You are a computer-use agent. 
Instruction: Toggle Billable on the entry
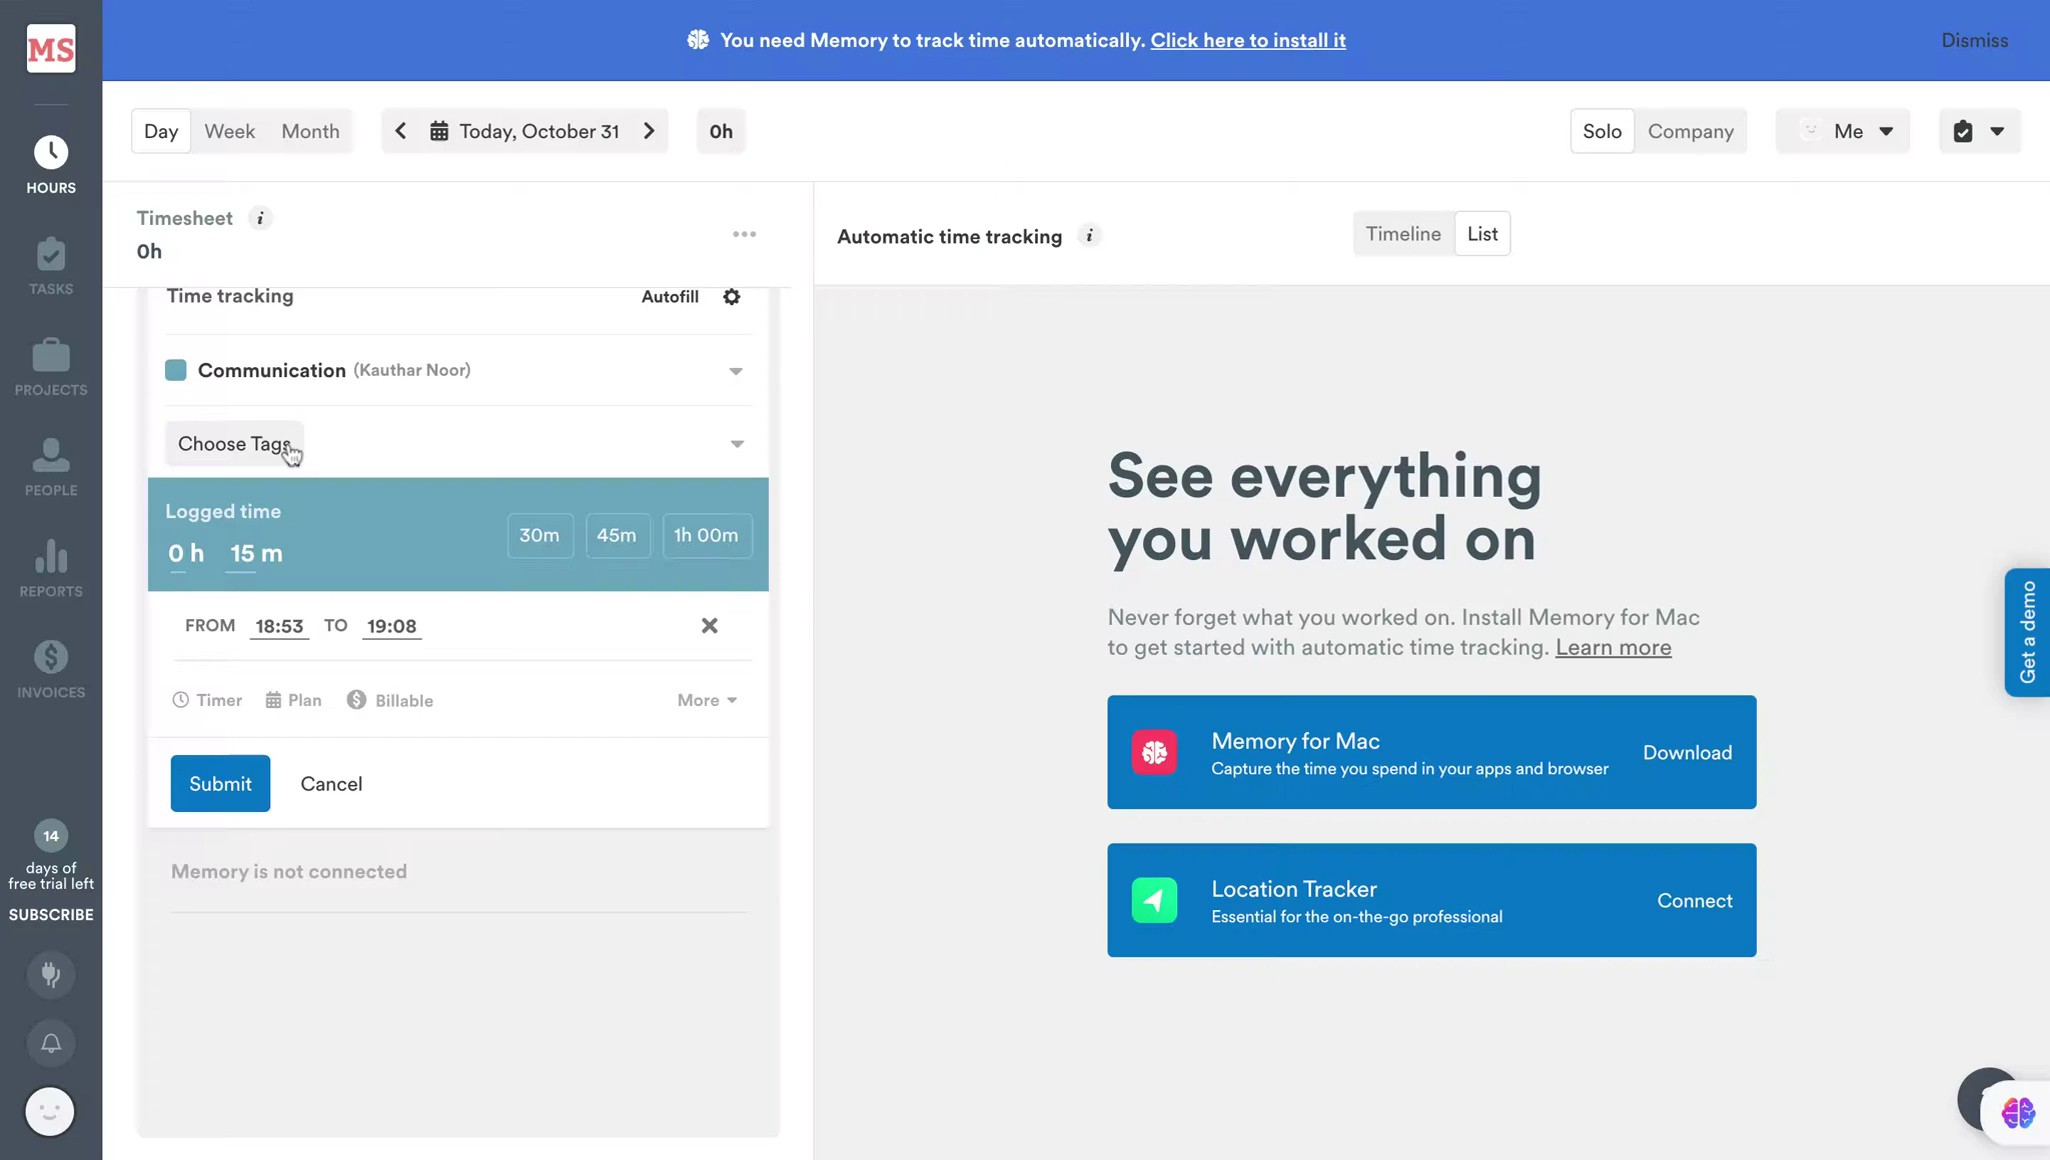tap(390, 700)
